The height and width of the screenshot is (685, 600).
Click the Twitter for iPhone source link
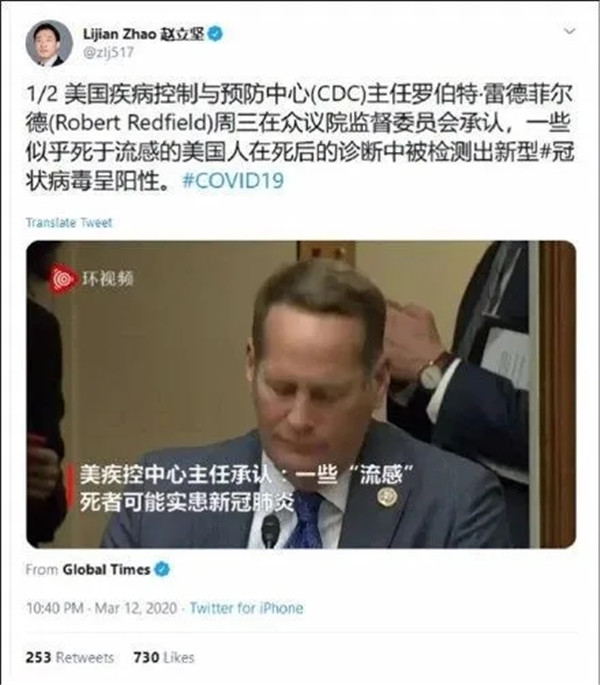246,608
